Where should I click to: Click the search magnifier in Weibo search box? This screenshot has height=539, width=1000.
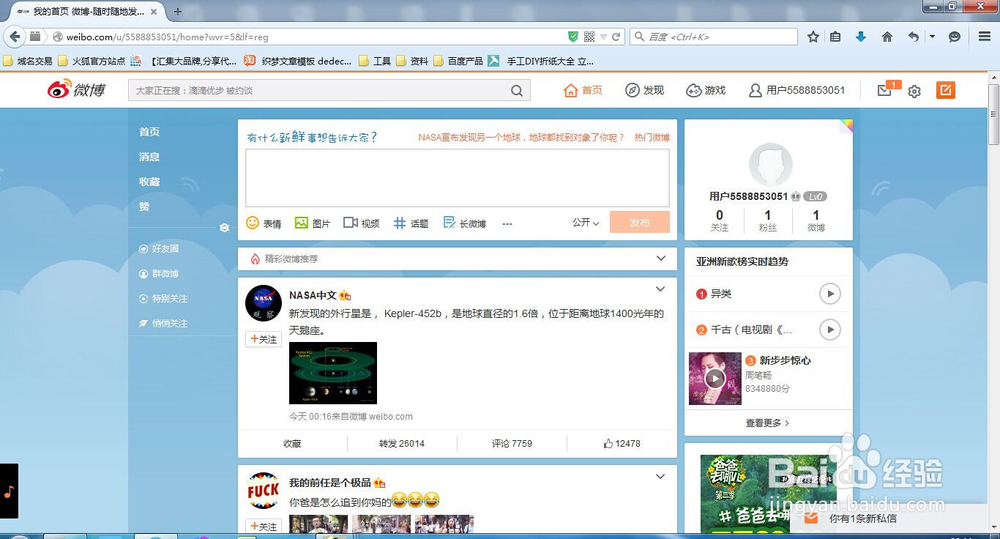pyautogui.click(x=517, y=91)
